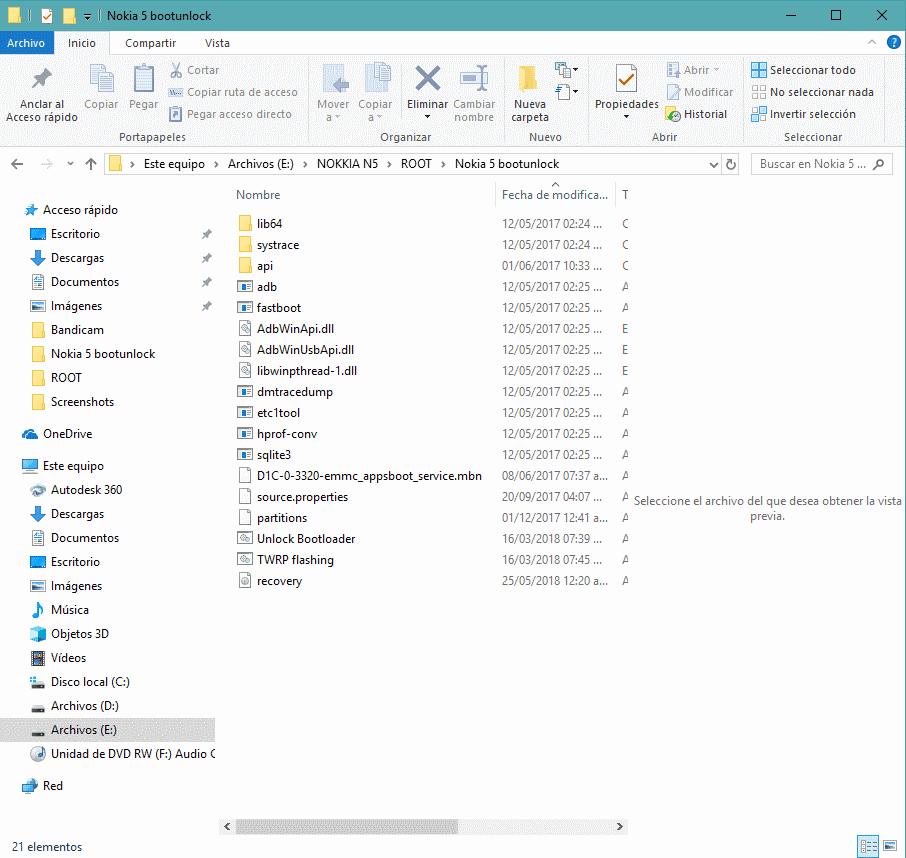The width and height of the screenshot is (906, 858).
Task: Open the Nuevo elemento dropdown icon
Action: coord(567,70)
